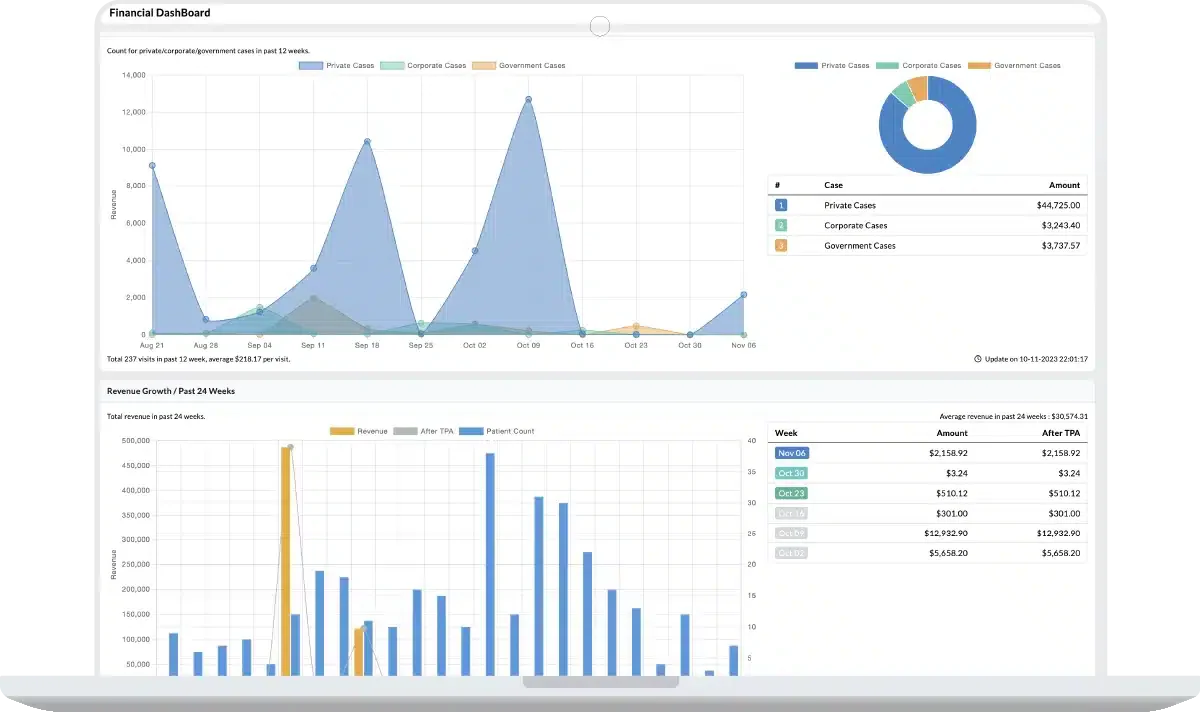This screenshot has width=1200, height=712.
Task: Toggle Government Cases legend in area chart
Action: pos(518,66)
